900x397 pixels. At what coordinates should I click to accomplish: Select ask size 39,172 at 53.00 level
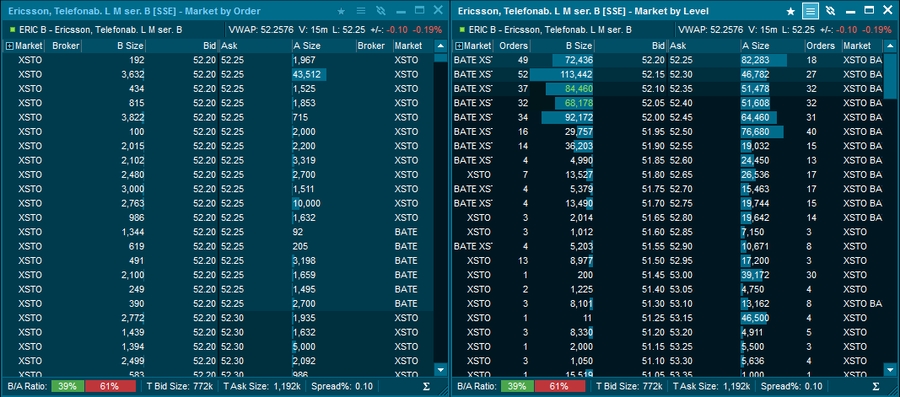click(755, 275)
